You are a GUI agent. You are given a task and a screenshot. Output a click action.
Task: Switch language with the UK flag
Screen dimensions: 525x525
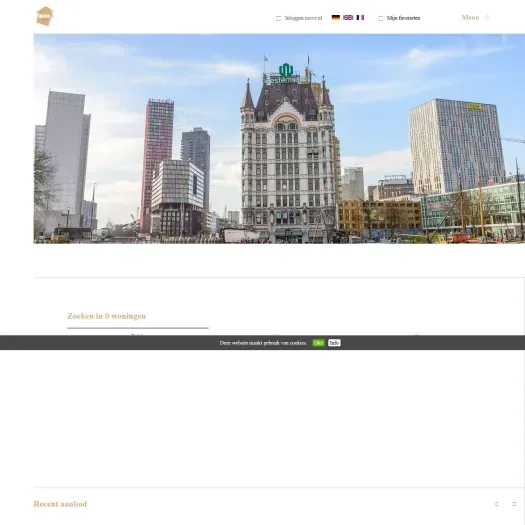[x=348, y=17]
